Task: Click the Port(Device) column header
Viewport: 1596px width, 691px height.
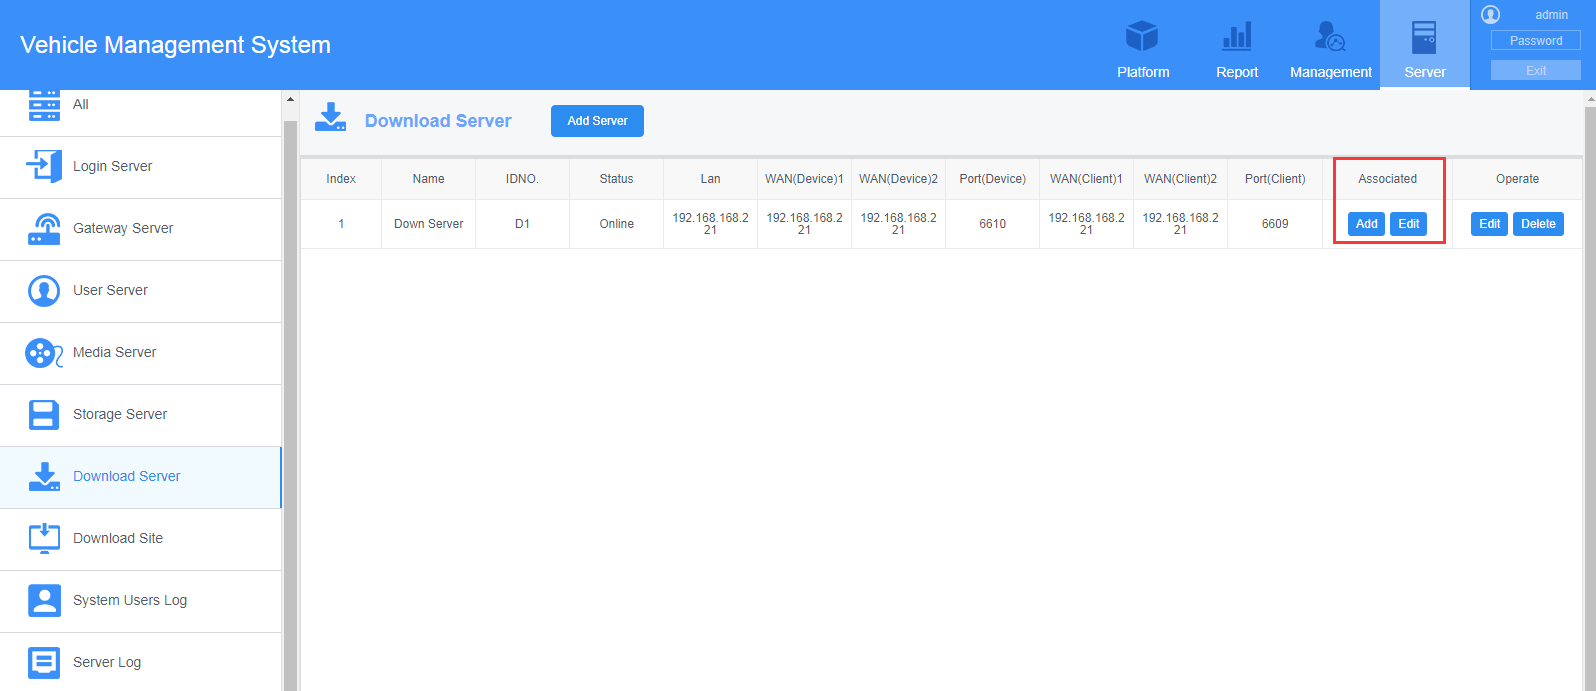Action: 992,179
